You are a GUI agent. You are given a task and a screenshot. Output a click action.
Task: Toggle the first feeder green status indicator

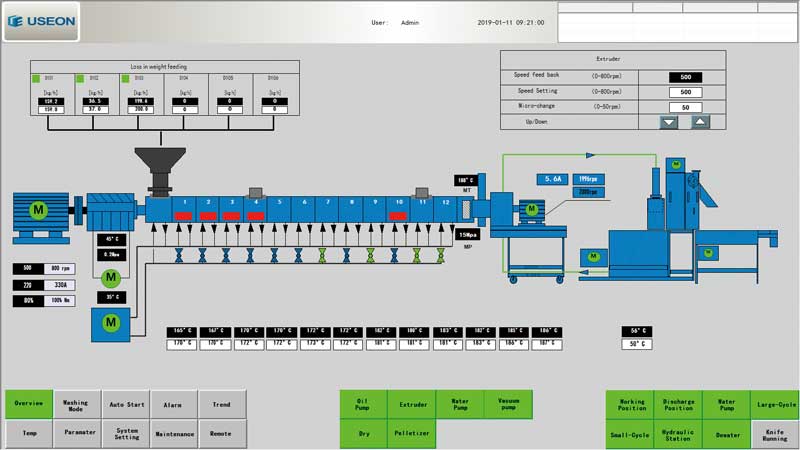click(36, 79)
